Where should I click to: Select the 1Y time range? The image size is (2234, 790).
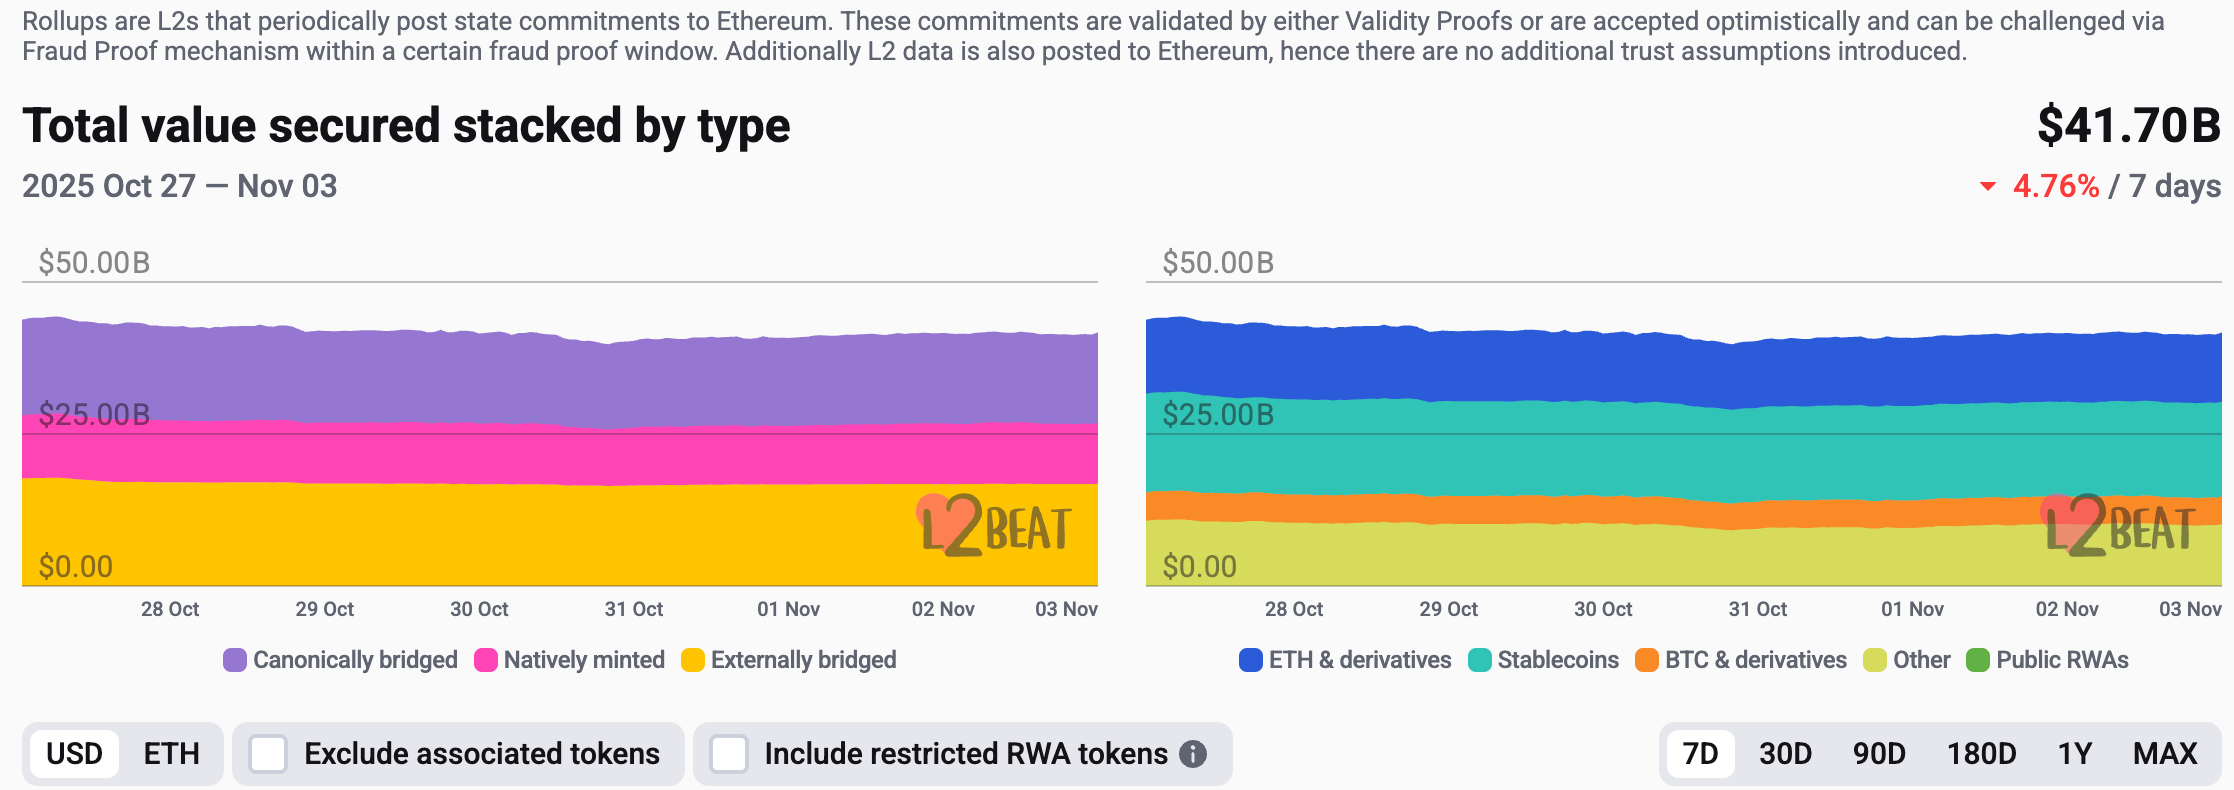point(2075,754)
